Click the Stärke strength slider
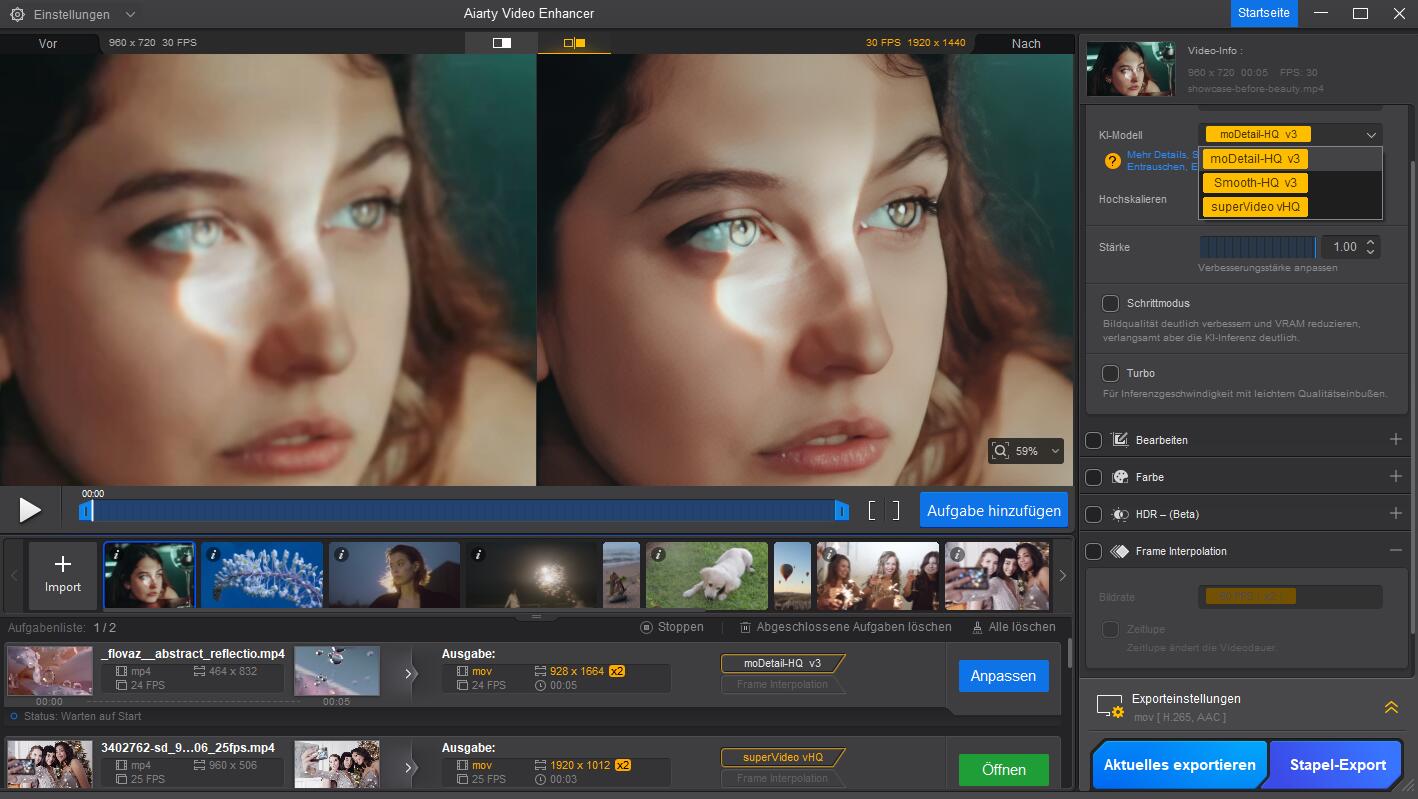 1257,247
